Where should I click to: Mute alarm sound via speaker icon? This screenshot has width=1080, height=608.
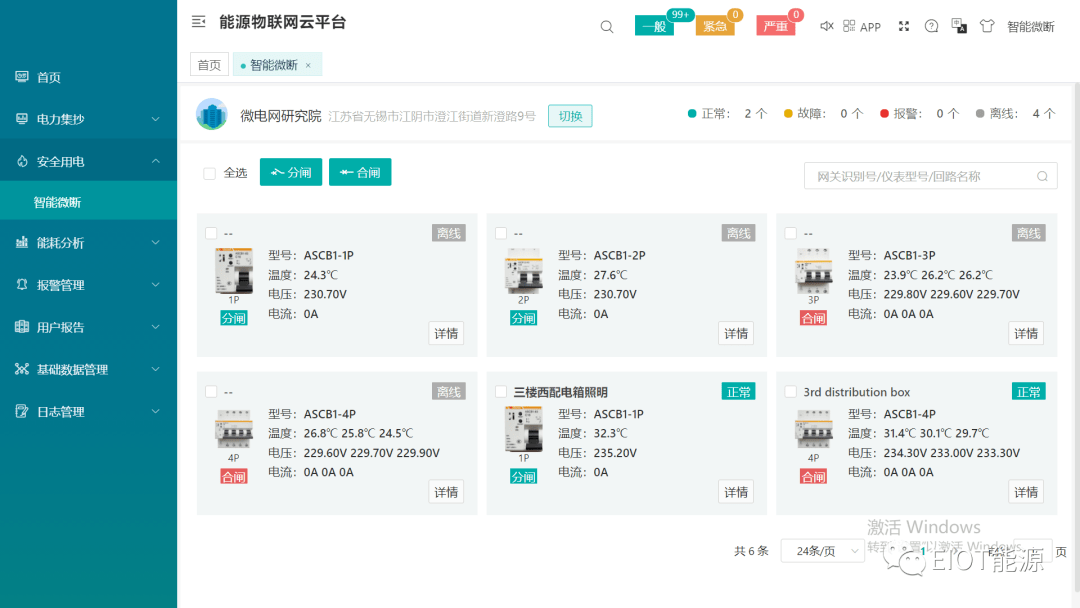coord(826,26)
